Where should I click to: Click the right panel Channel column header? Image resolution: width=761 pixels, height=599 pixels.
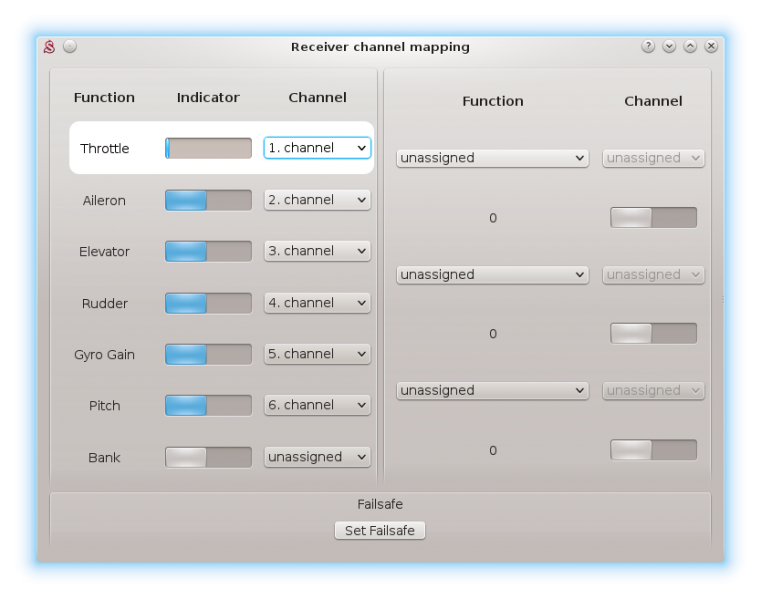653,101
